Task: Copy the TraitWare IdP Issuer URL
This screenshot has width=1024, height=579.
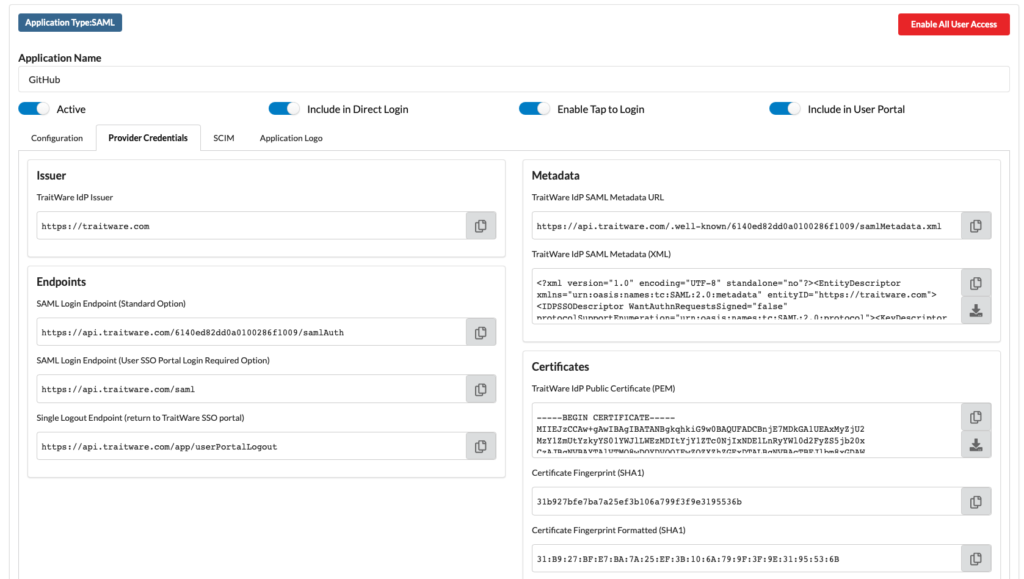Action: click(x=481, y=226)
